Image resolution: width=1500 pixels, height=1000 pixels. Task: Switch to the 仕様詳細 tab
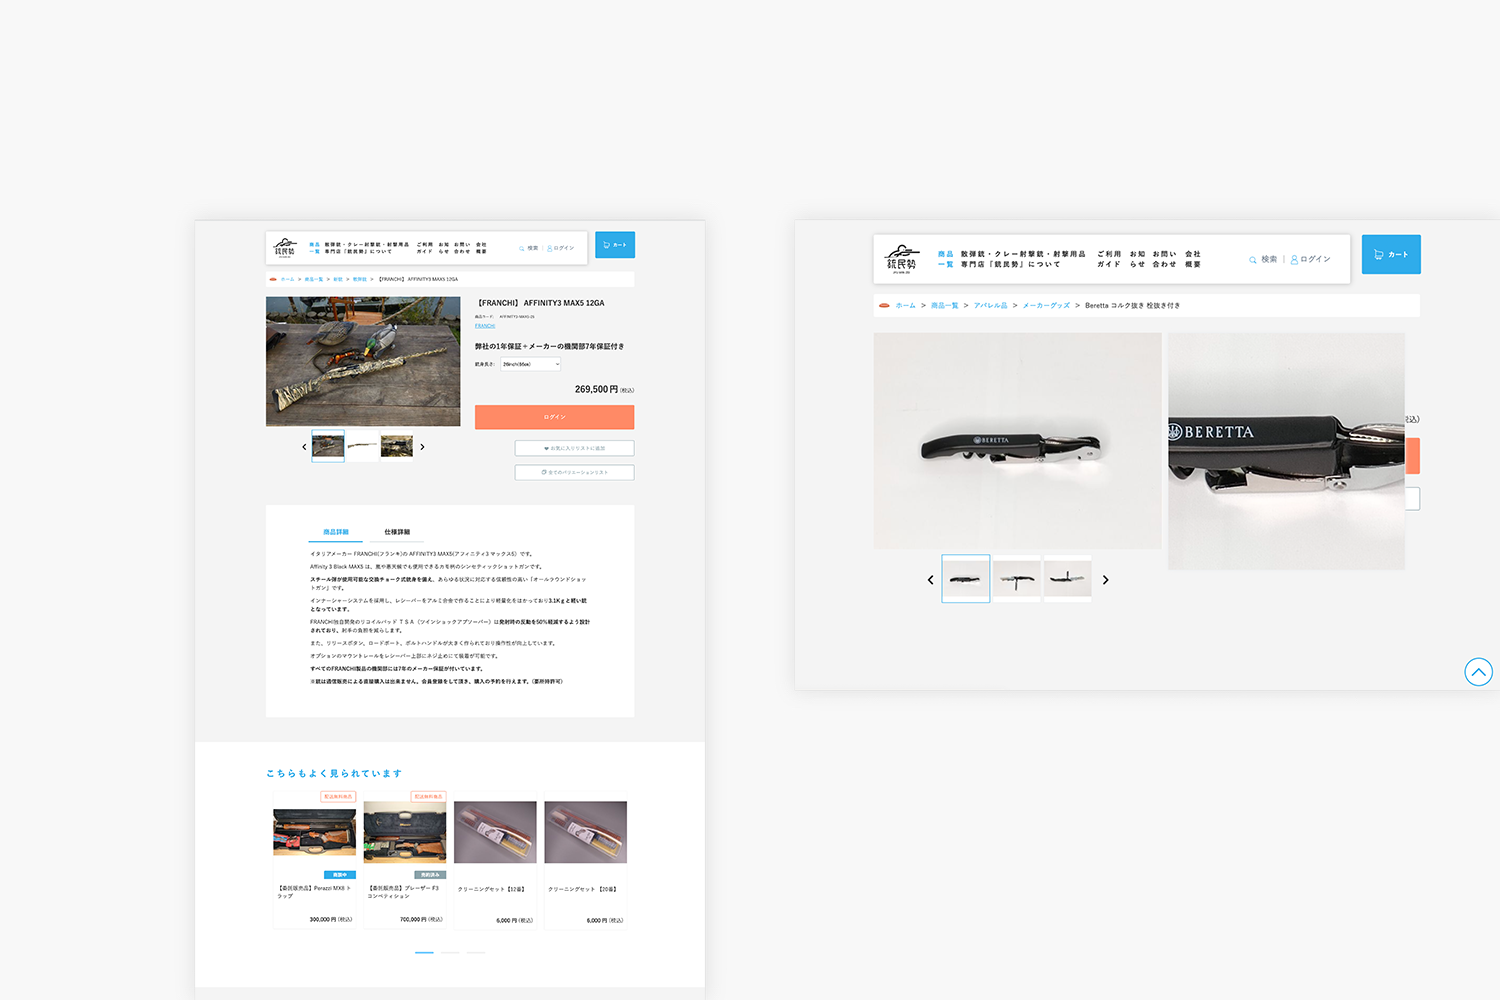click(x=395, y=532)
